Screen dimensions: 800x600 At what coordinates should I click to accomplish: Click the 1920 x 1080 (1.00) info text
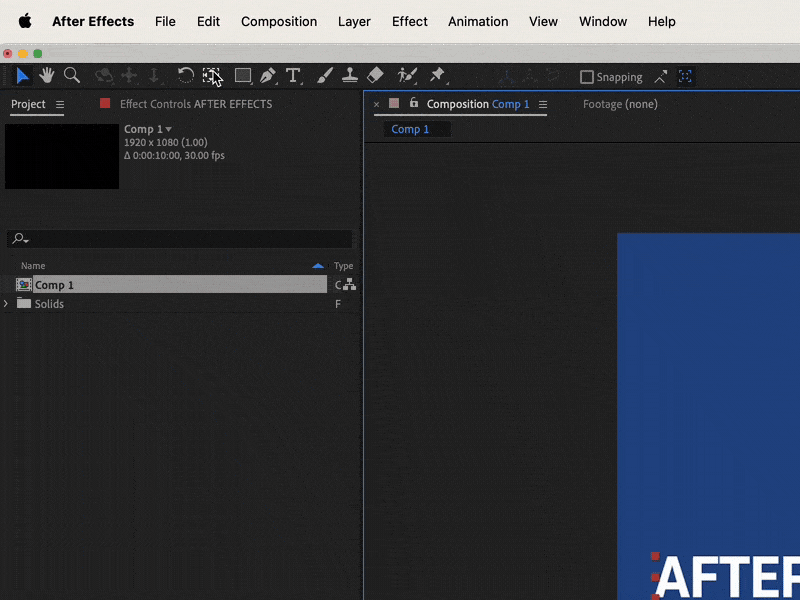(166, 142)
